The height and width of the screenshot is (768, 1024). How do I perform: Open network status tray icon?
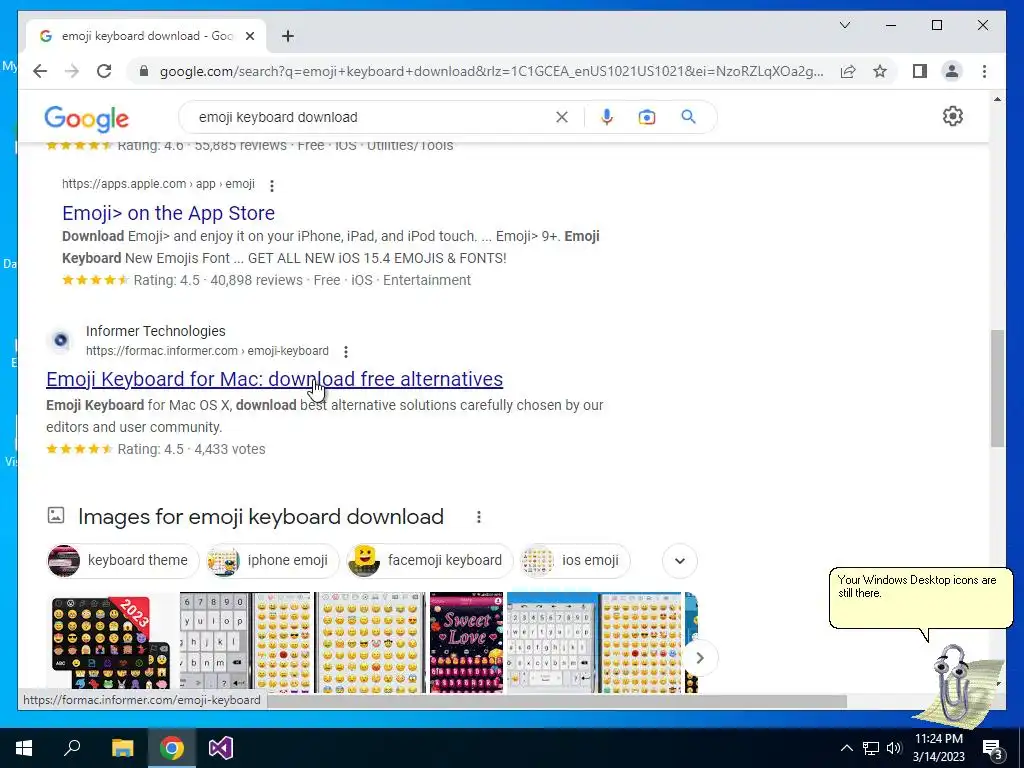click(x=871, y=748)
